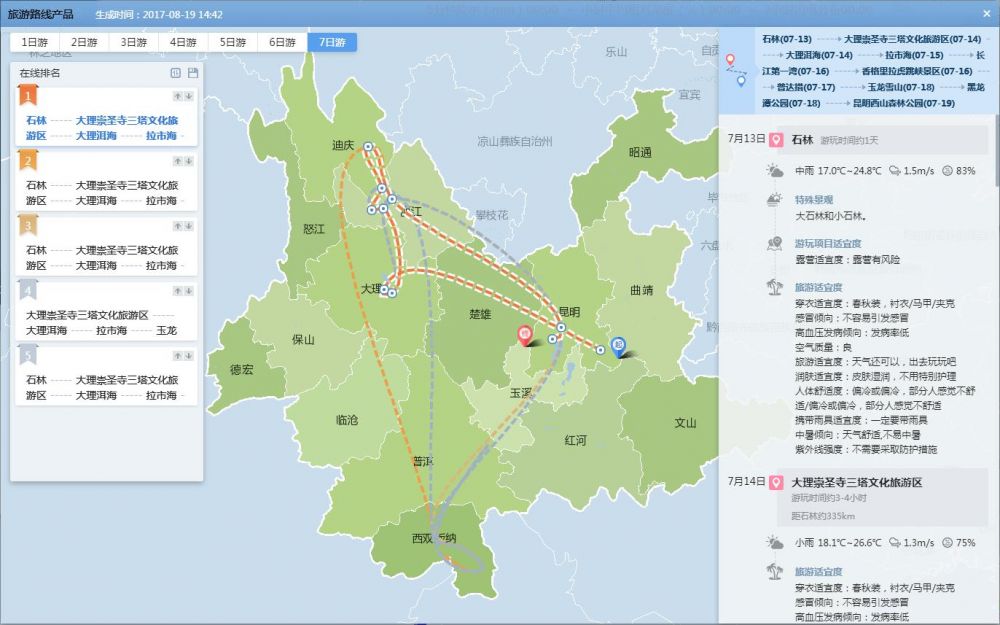Image resolution: width=1000 pixels, height=625 pixels.
Task: Click the rank 2 ribbon badge
Action: tap(29, 161)
